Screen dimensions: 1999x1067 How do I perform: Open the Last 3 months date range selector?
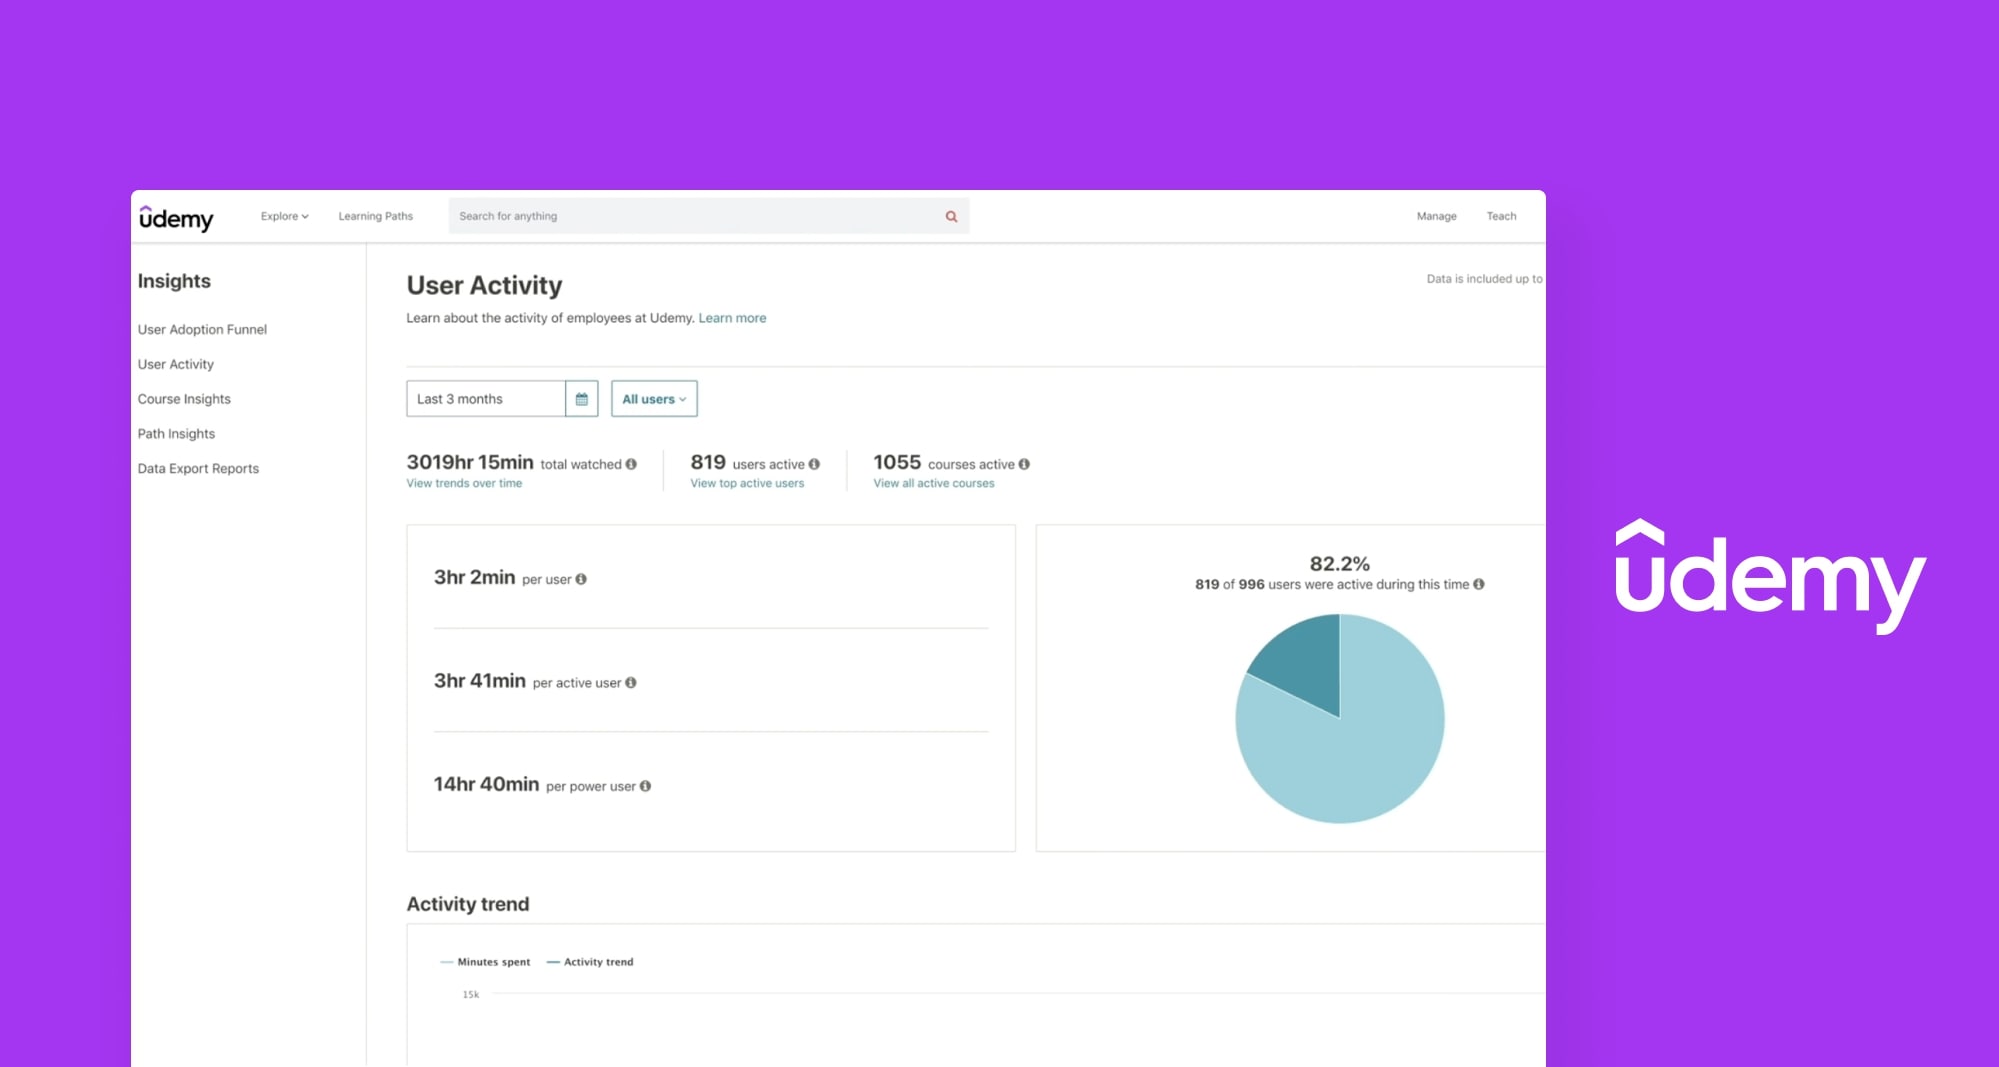[x=486, y=399]
